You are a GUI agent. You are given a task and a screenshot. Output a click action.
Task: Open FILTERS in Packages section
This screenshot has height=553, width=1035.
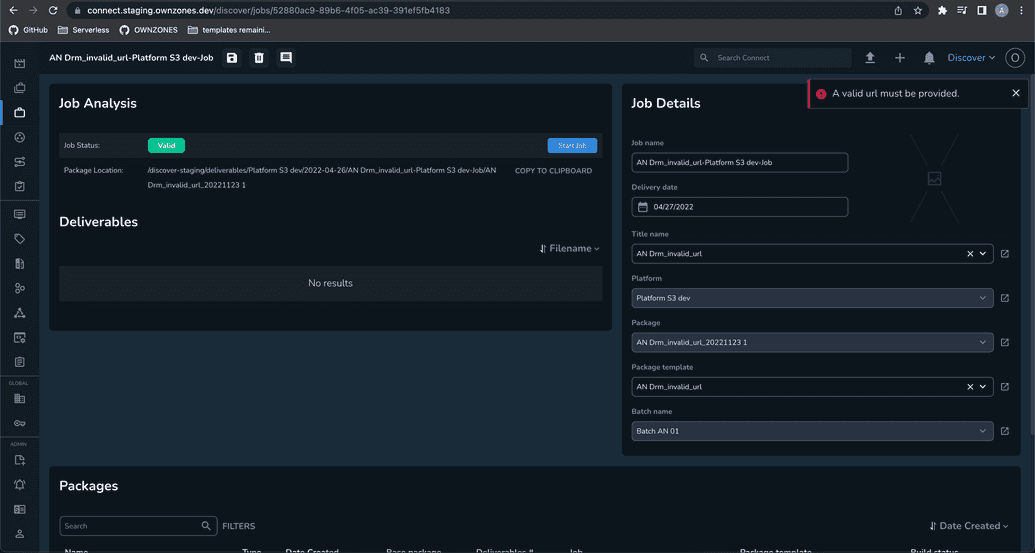click(238, 526)
